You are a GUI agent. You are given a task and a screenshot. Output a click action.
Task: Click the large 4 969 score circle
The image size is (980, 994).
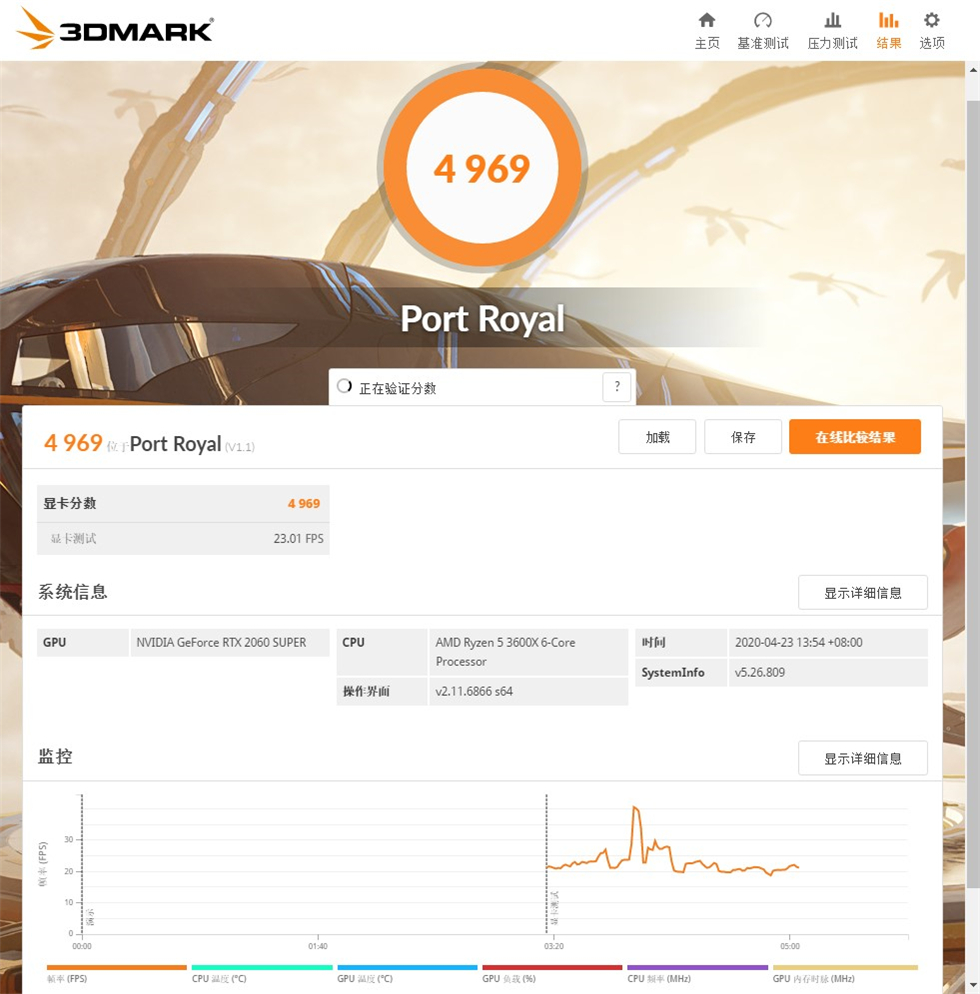pyautogui.click(x=482, y=168)
